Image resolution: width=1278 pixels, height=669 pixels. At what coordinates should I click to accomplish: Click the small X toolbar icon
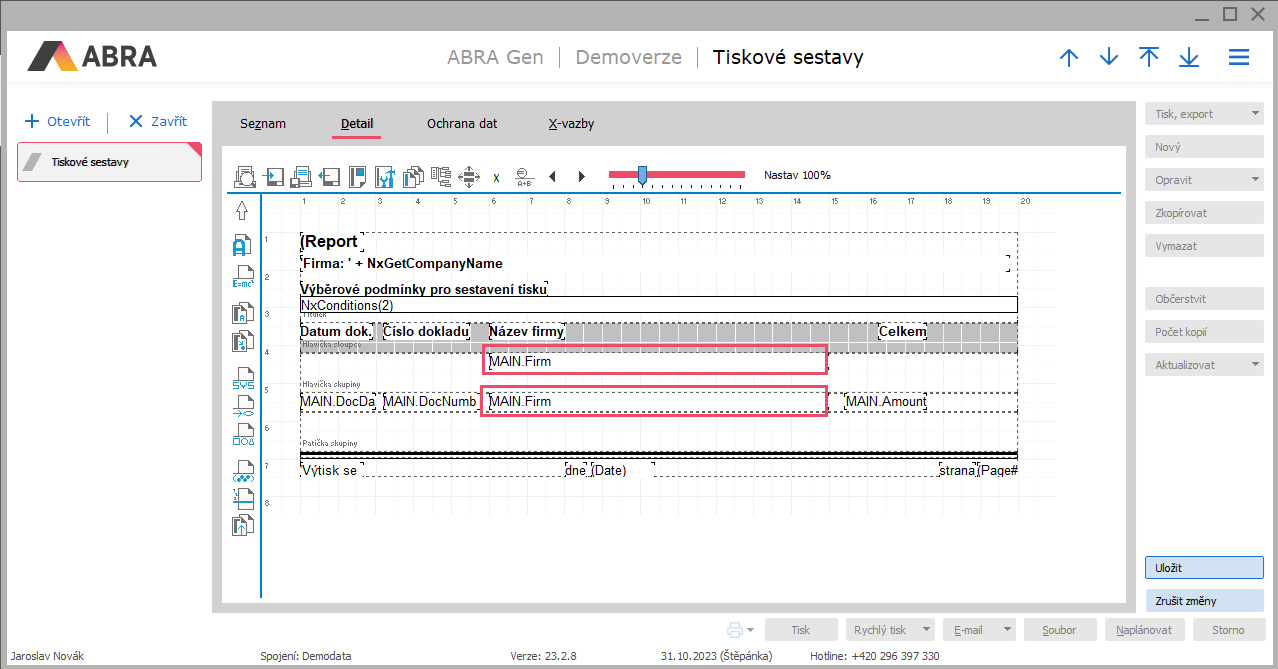tap(496, 178)
